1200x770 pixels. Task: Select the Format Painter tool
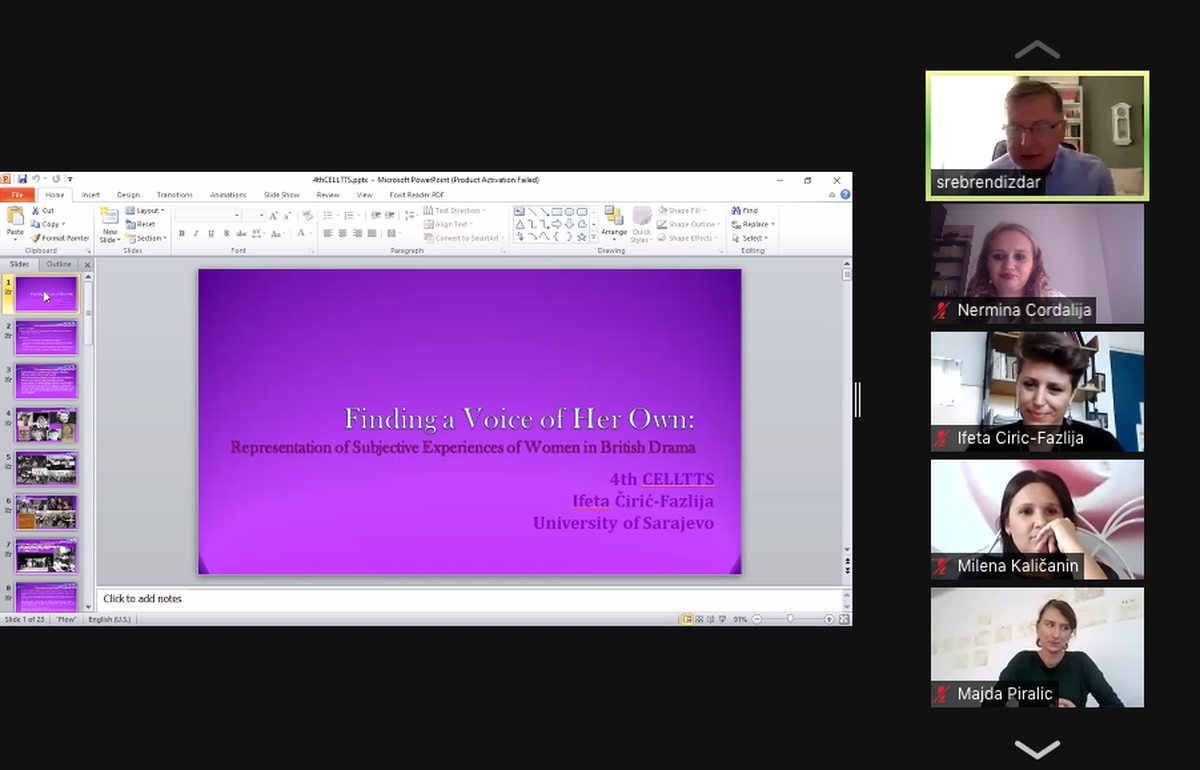coord(60,238)
